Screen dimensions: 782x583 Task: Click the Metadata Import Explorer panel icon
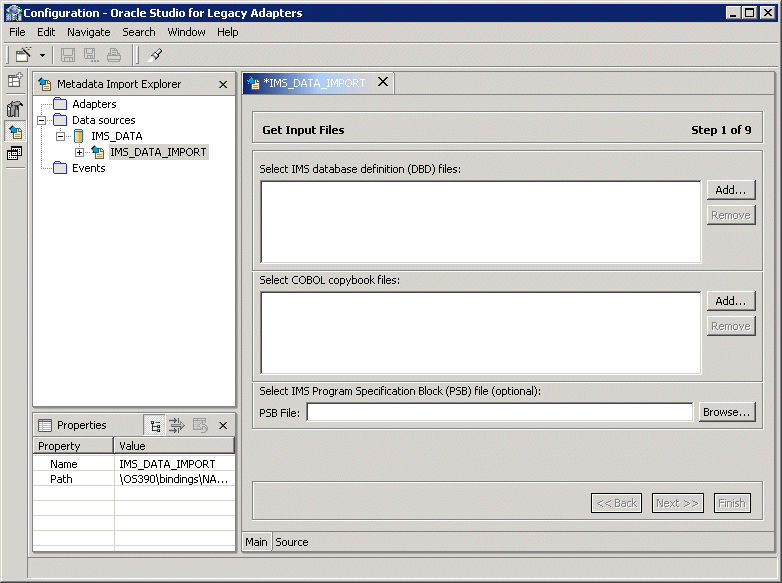[45, 84]
